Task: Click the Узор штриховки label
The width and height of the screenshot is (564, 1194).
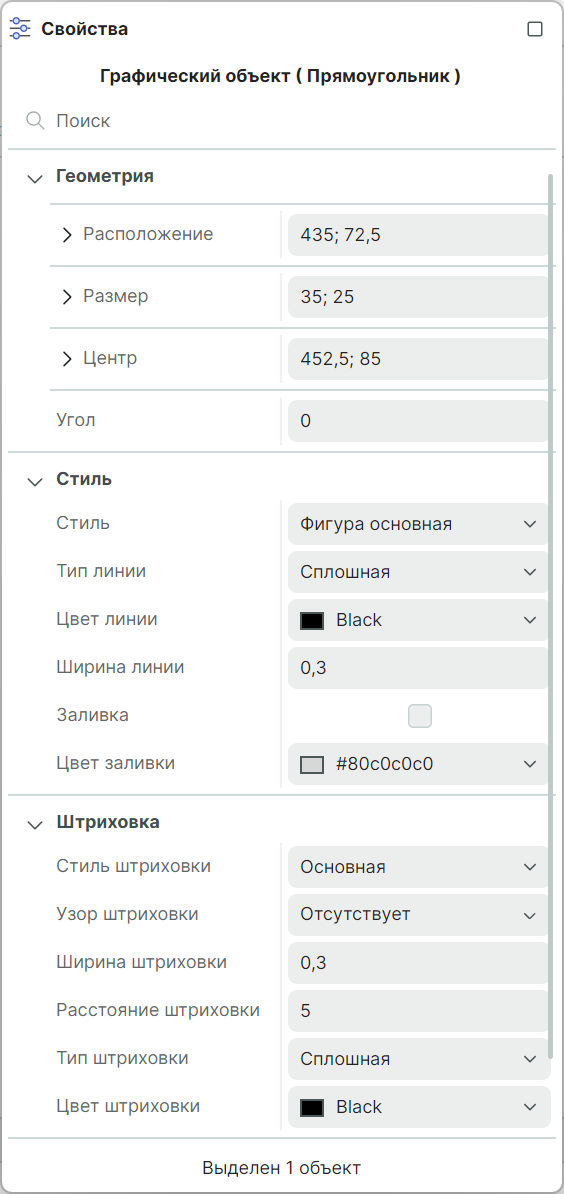Action: point(127,914)
